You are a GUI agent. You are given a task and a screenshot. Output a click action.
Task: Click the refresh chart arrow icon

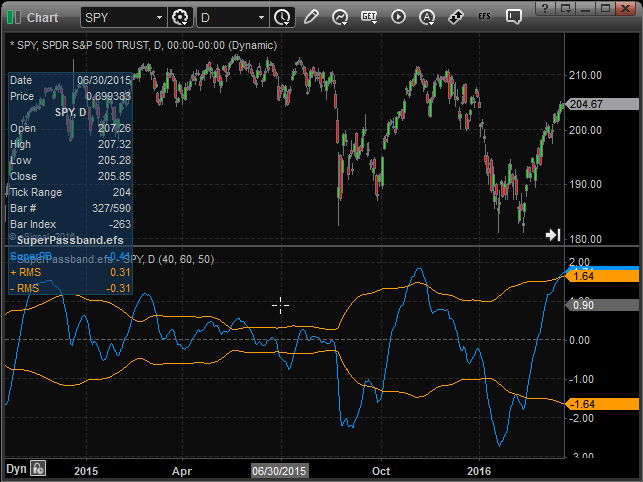340,17
